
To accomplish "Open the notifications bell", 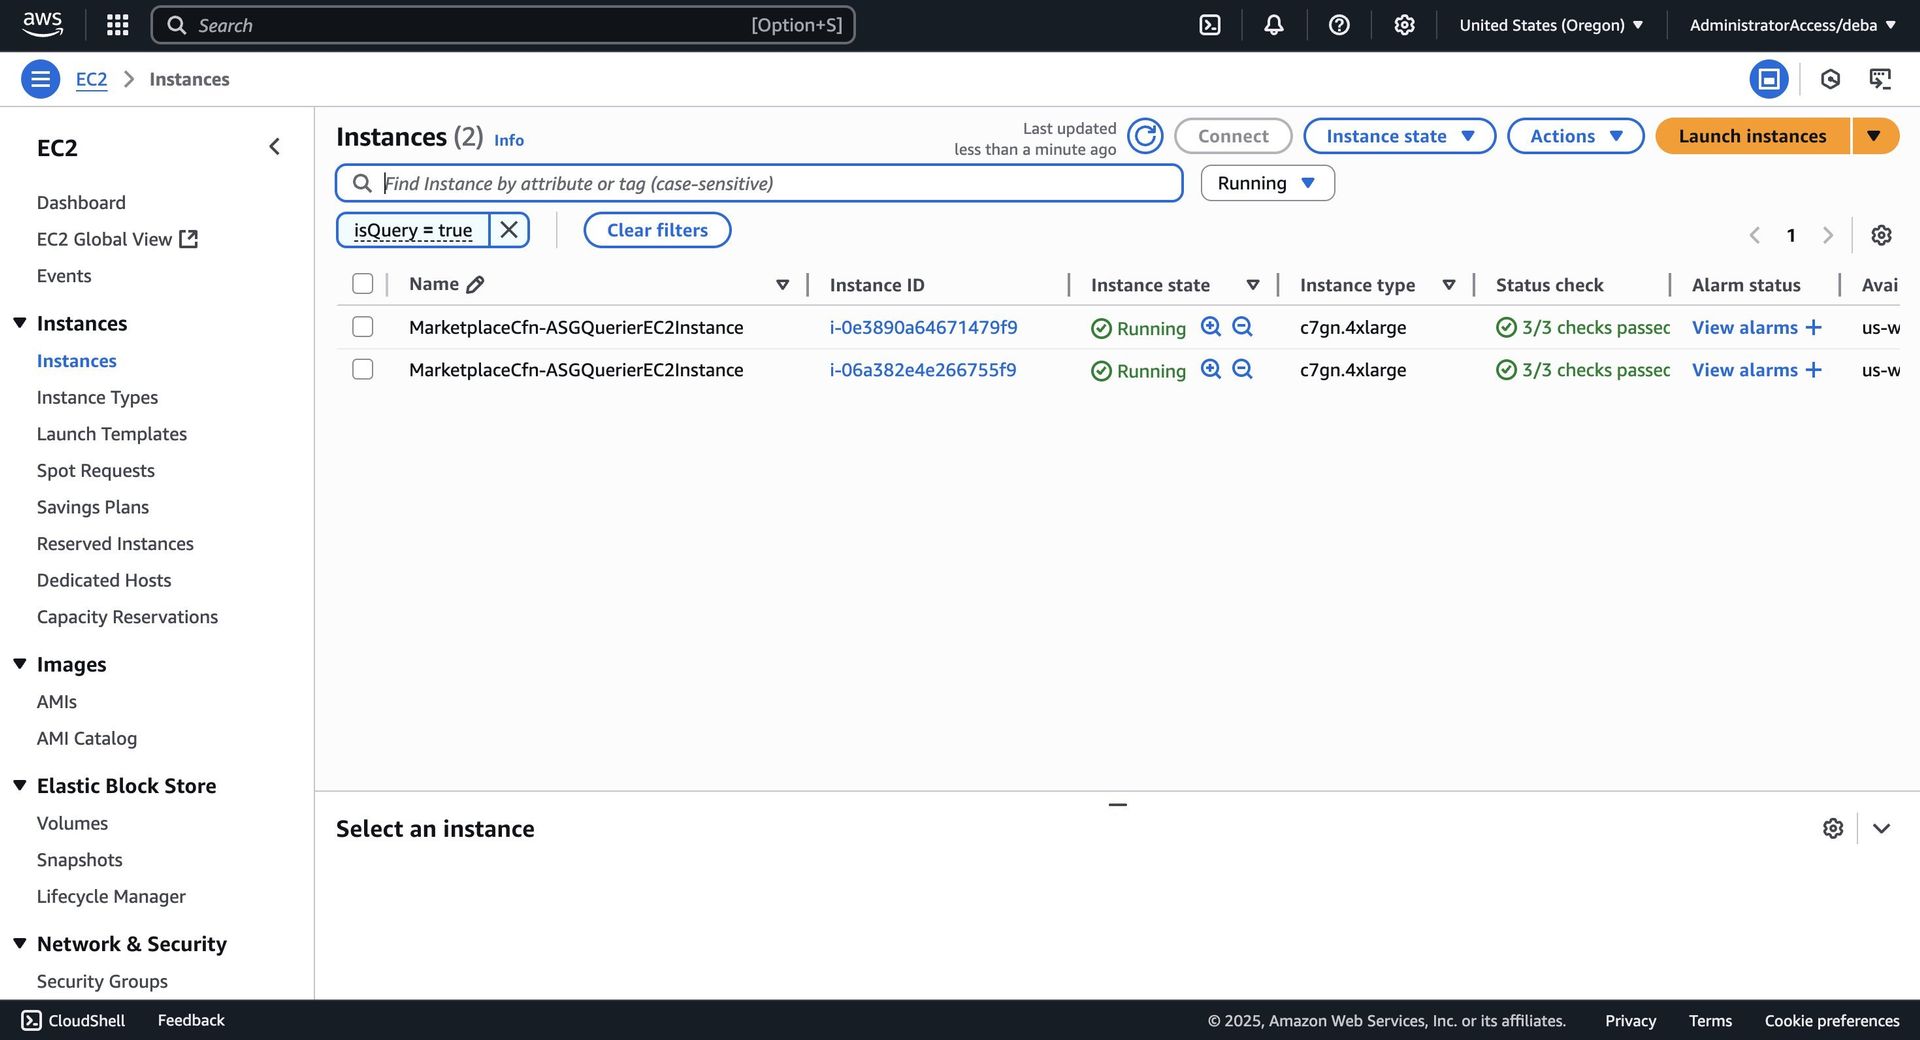I will pos(1273,25).
